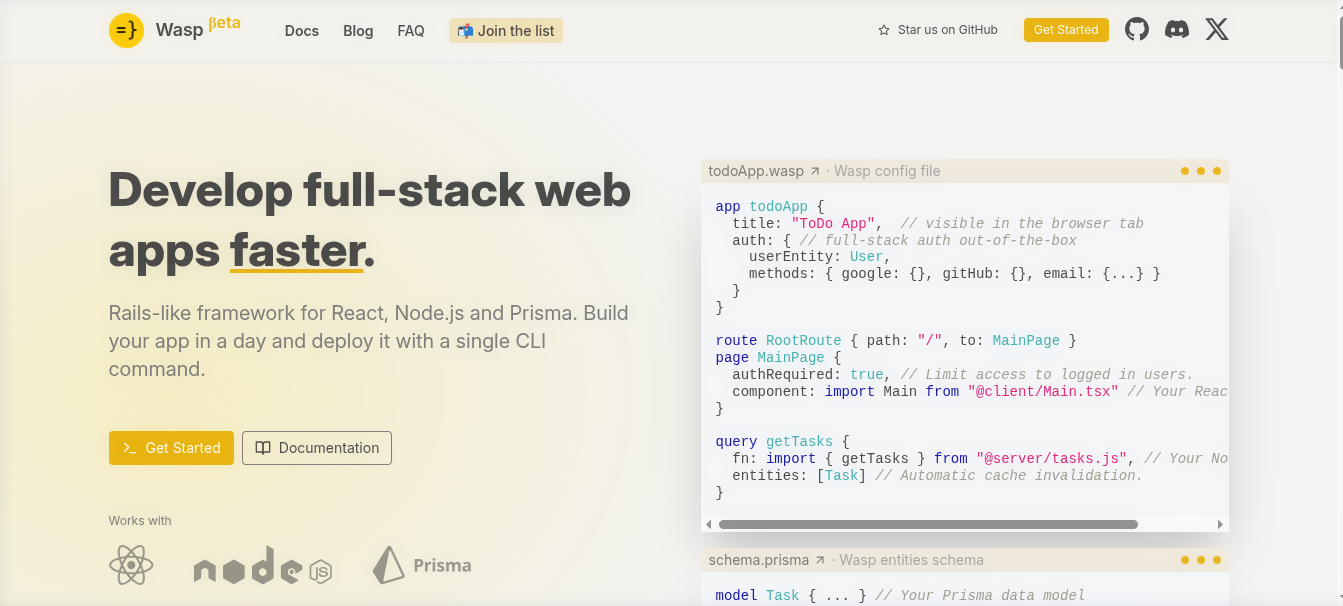Click the code scrollbar right arrow
Image resolution: width=1343 pixels, height=606 pixels.
[1220, 524]
